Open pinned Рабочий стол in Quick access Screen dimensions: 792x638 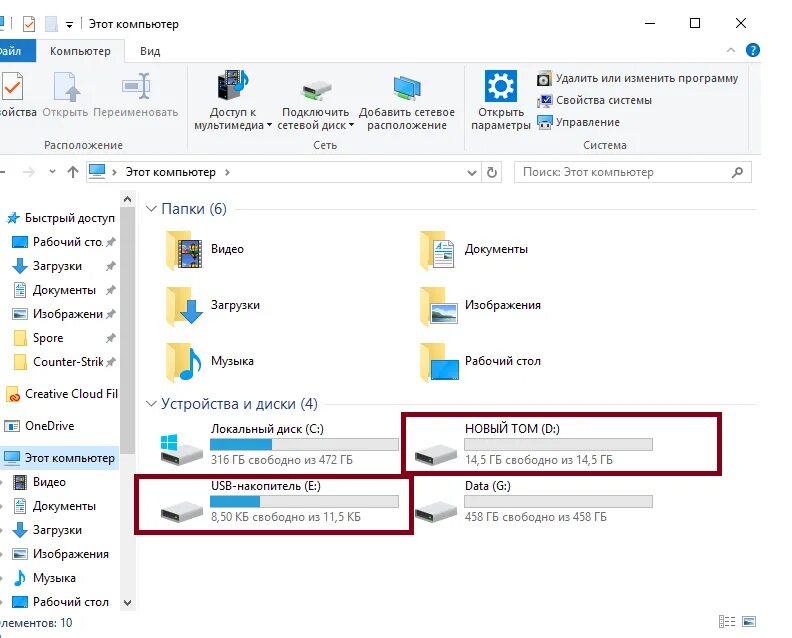tap(63, 242)
